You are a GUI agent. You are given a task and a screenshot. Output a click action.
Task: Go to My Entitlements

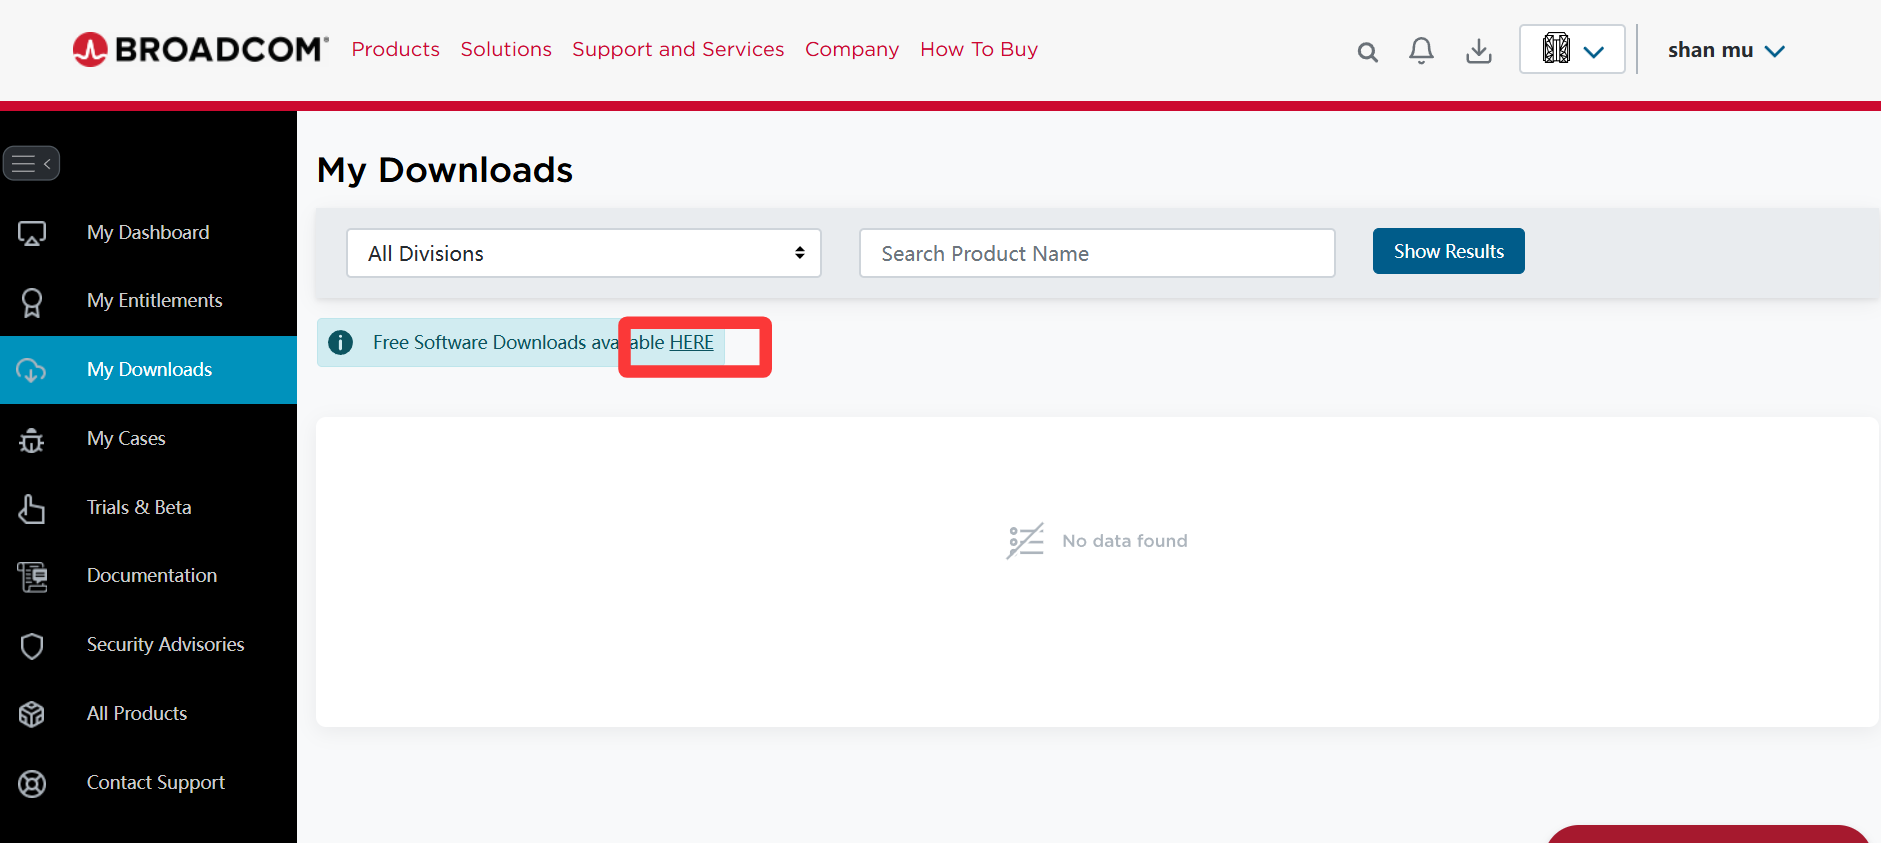(x=148, y=300)
